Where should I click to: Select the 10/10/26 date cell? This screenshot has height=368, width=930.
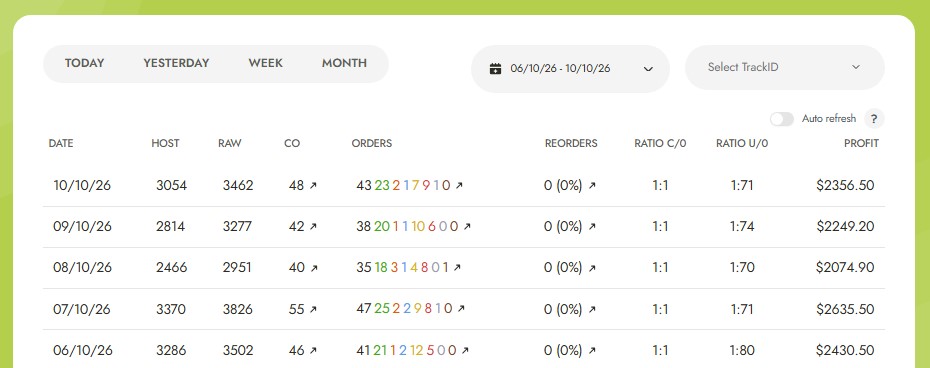[x=82, y=186]
